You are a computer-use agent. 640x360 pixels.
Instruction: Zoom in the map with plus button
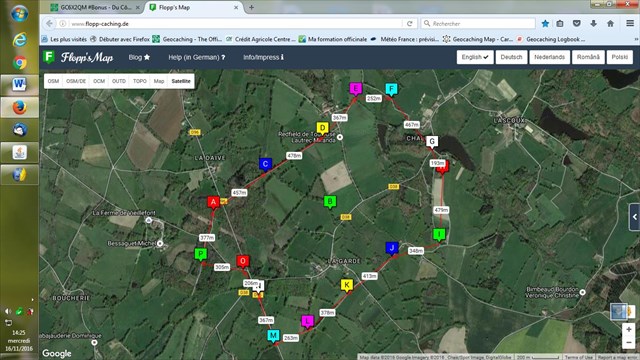pyautogui.click(x=629, y=329)
